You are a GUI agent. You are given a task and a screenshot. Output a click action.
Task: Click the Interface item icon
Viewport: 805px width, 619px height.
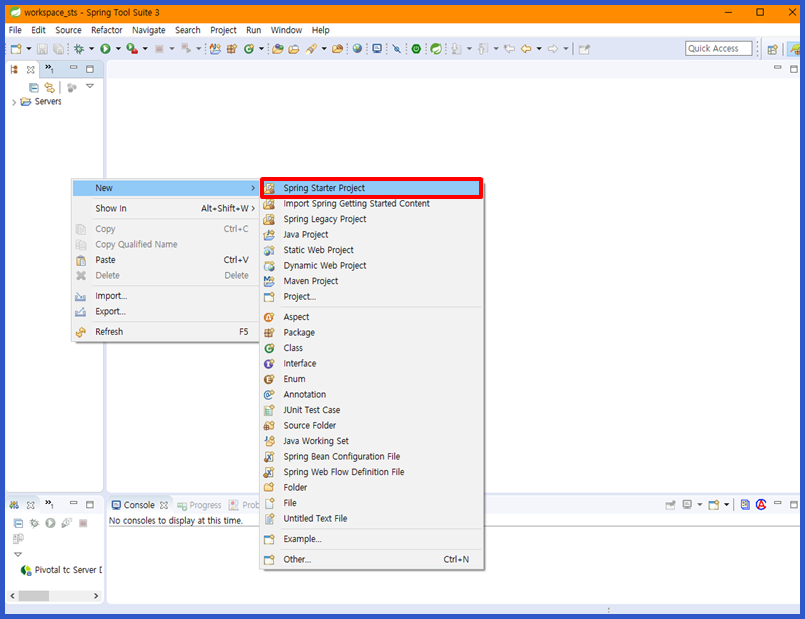coord(269,363)
